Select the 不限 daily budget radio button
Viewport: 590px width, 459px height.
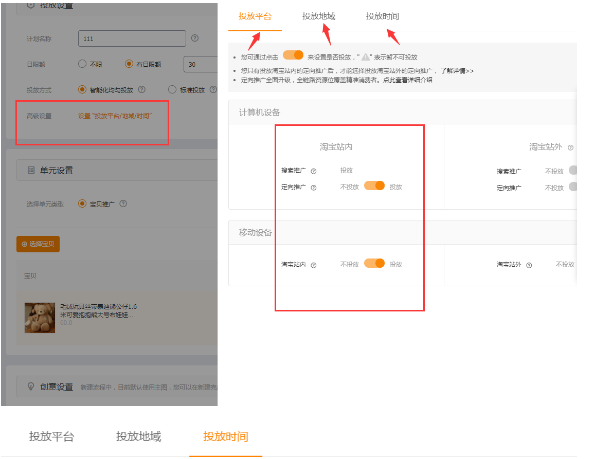[x=82, y=64]
